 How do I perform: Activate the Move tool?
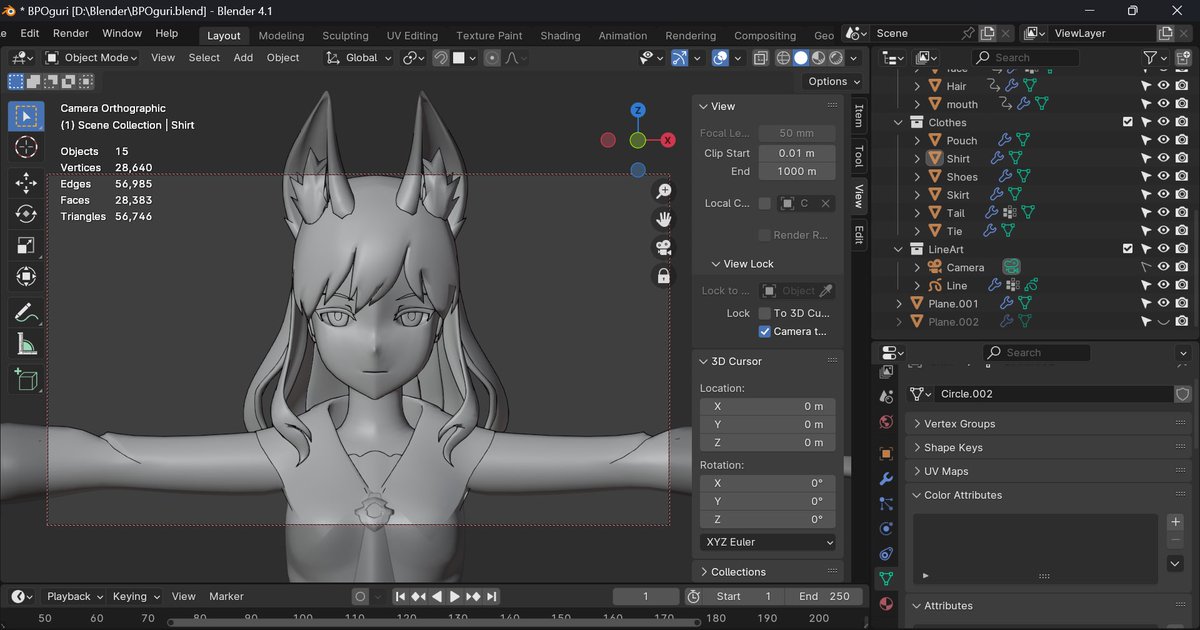click(x=26, y=182)
